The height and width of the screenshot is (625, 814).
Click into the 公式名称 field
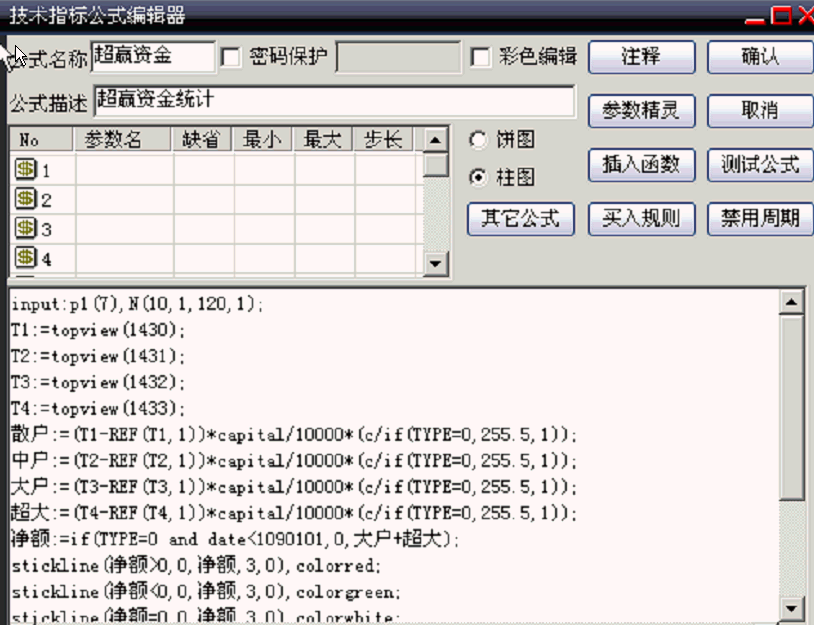coord(152,57)
